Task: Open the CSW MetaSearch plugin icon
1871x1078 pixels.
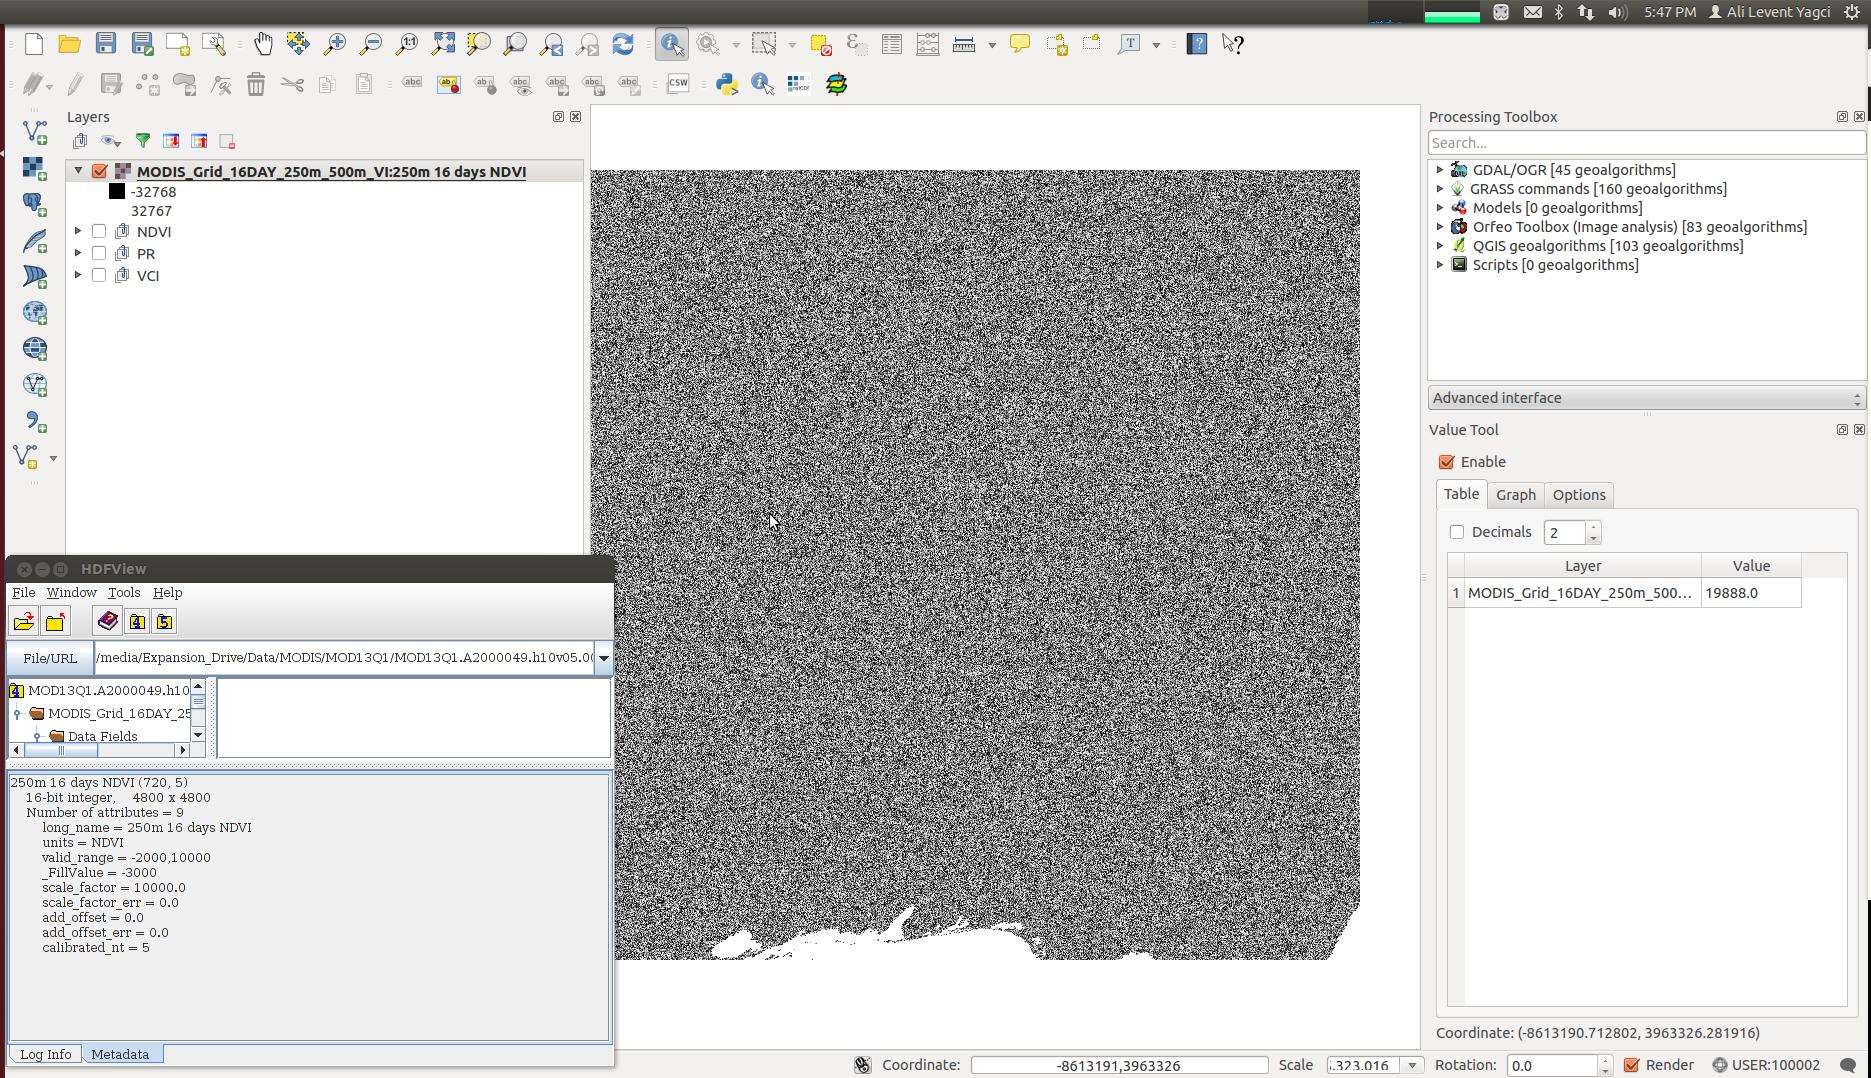Action: click(x=678, y=84)
